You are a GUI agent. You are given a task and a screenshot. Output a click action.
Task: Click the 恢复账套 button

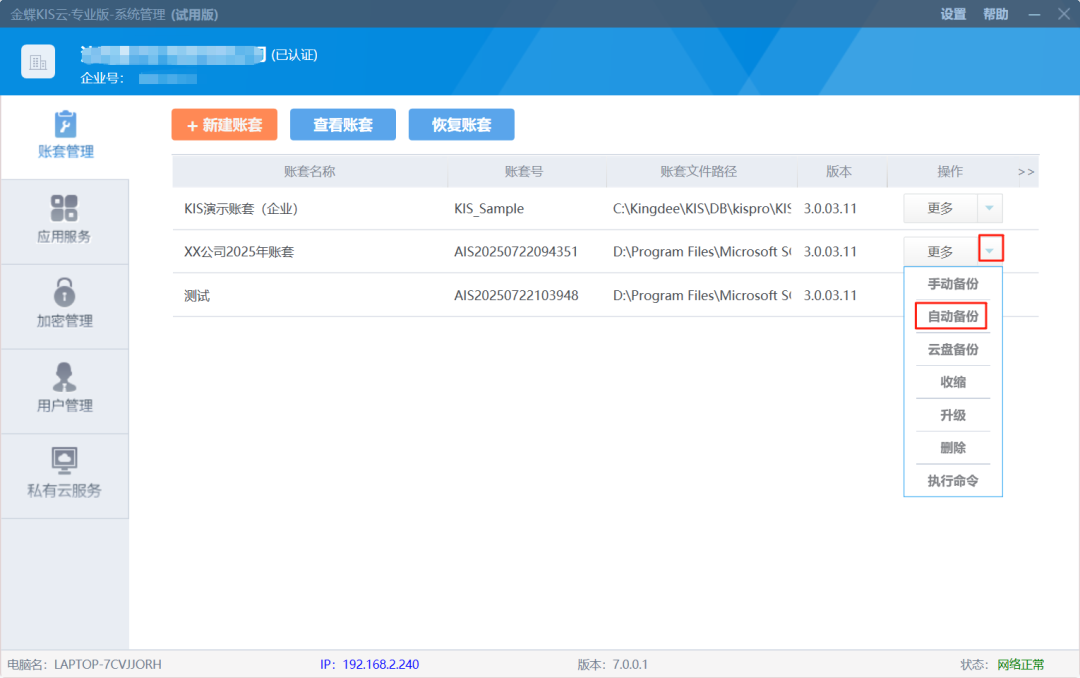click(x=461, y=125)
